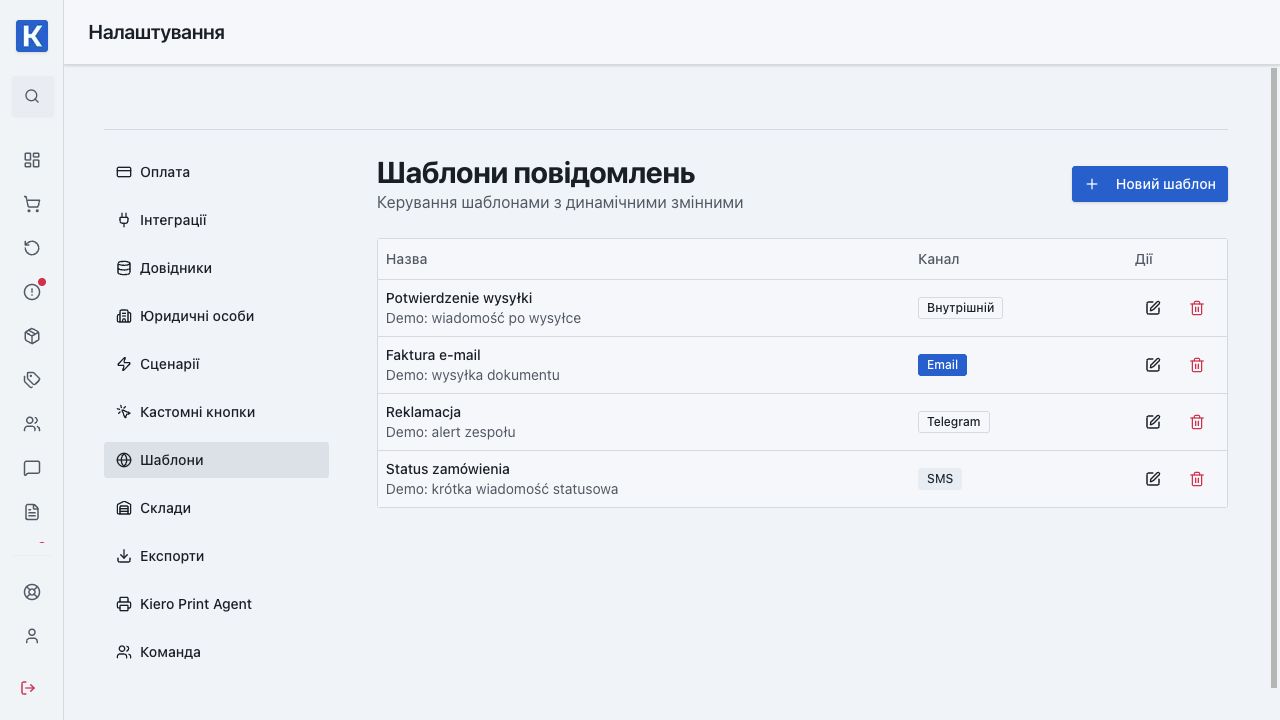This screenshot has height=720, width=1280.
Task: Open search with the magnifier icon
Action: (32, 96)
